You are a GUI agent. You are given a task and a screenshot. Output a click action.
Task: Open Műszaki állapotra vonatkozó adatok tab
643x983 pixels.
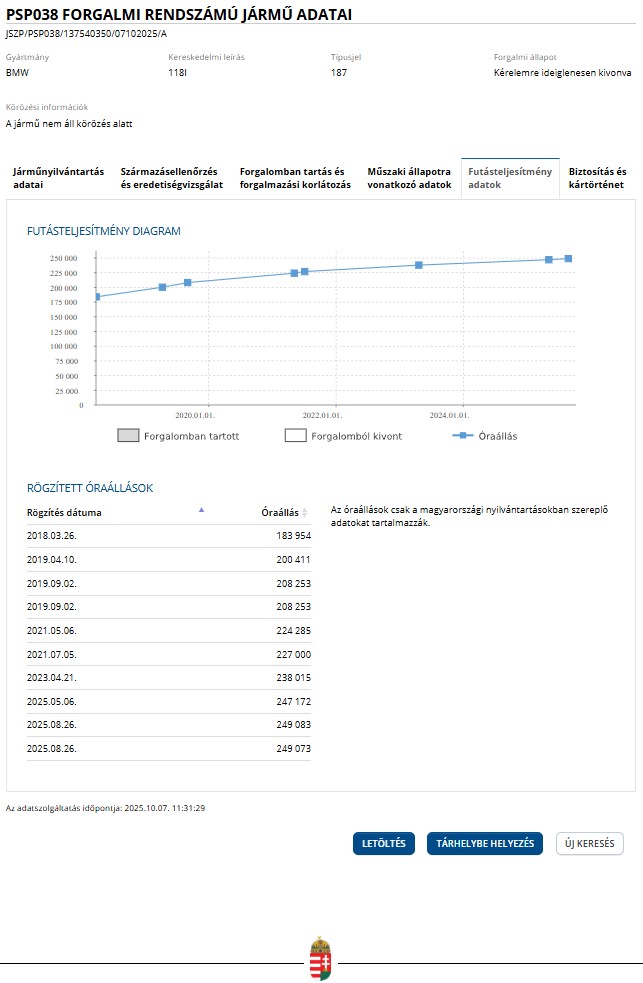pyautogui.click(x=409, y=178)
